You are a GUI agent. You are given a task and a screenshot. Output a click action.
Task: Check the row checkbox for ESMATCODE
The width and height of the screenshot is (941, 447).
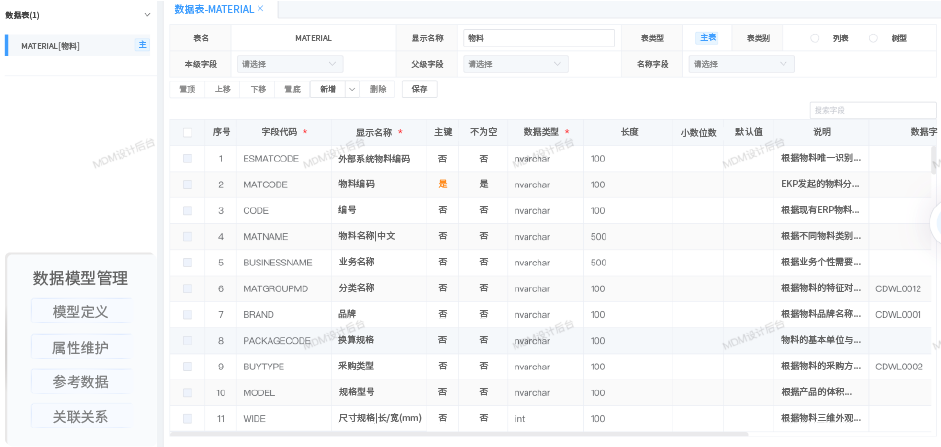click(187, 158)
